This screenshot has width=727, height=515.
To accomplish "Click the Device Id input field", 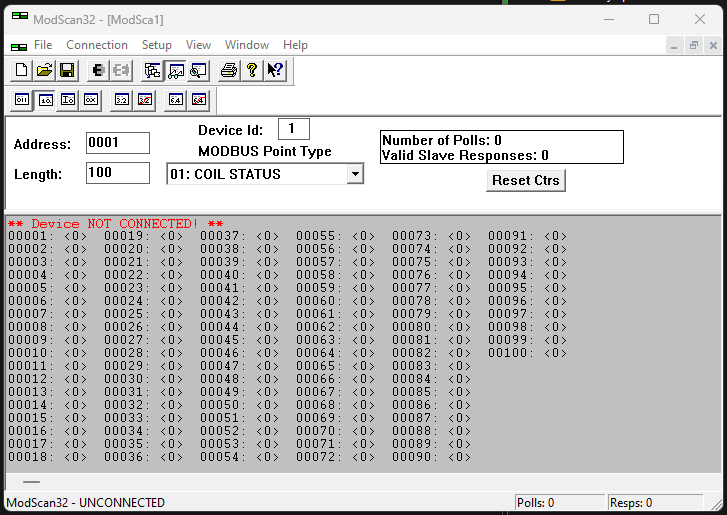I will [294, 129].
